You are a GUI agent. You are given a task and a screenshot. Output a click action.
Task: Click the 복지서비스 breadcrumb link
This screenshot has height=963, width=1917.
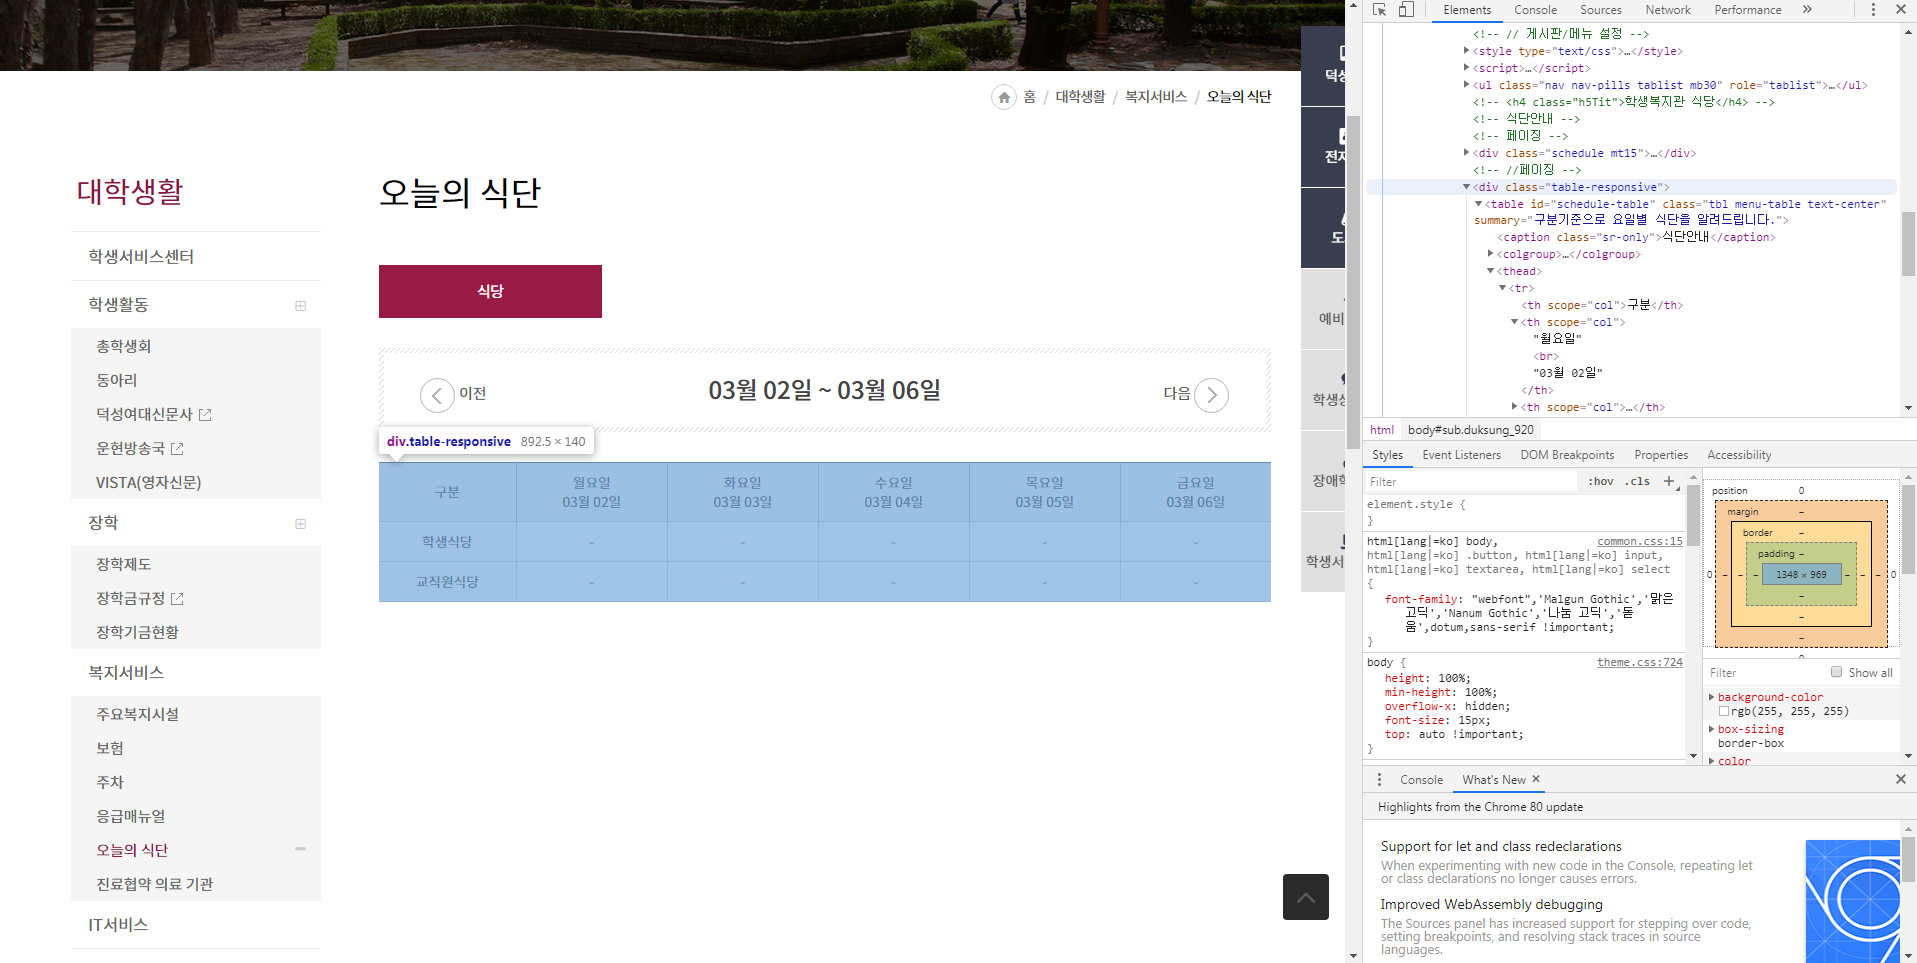[1155, 97]
